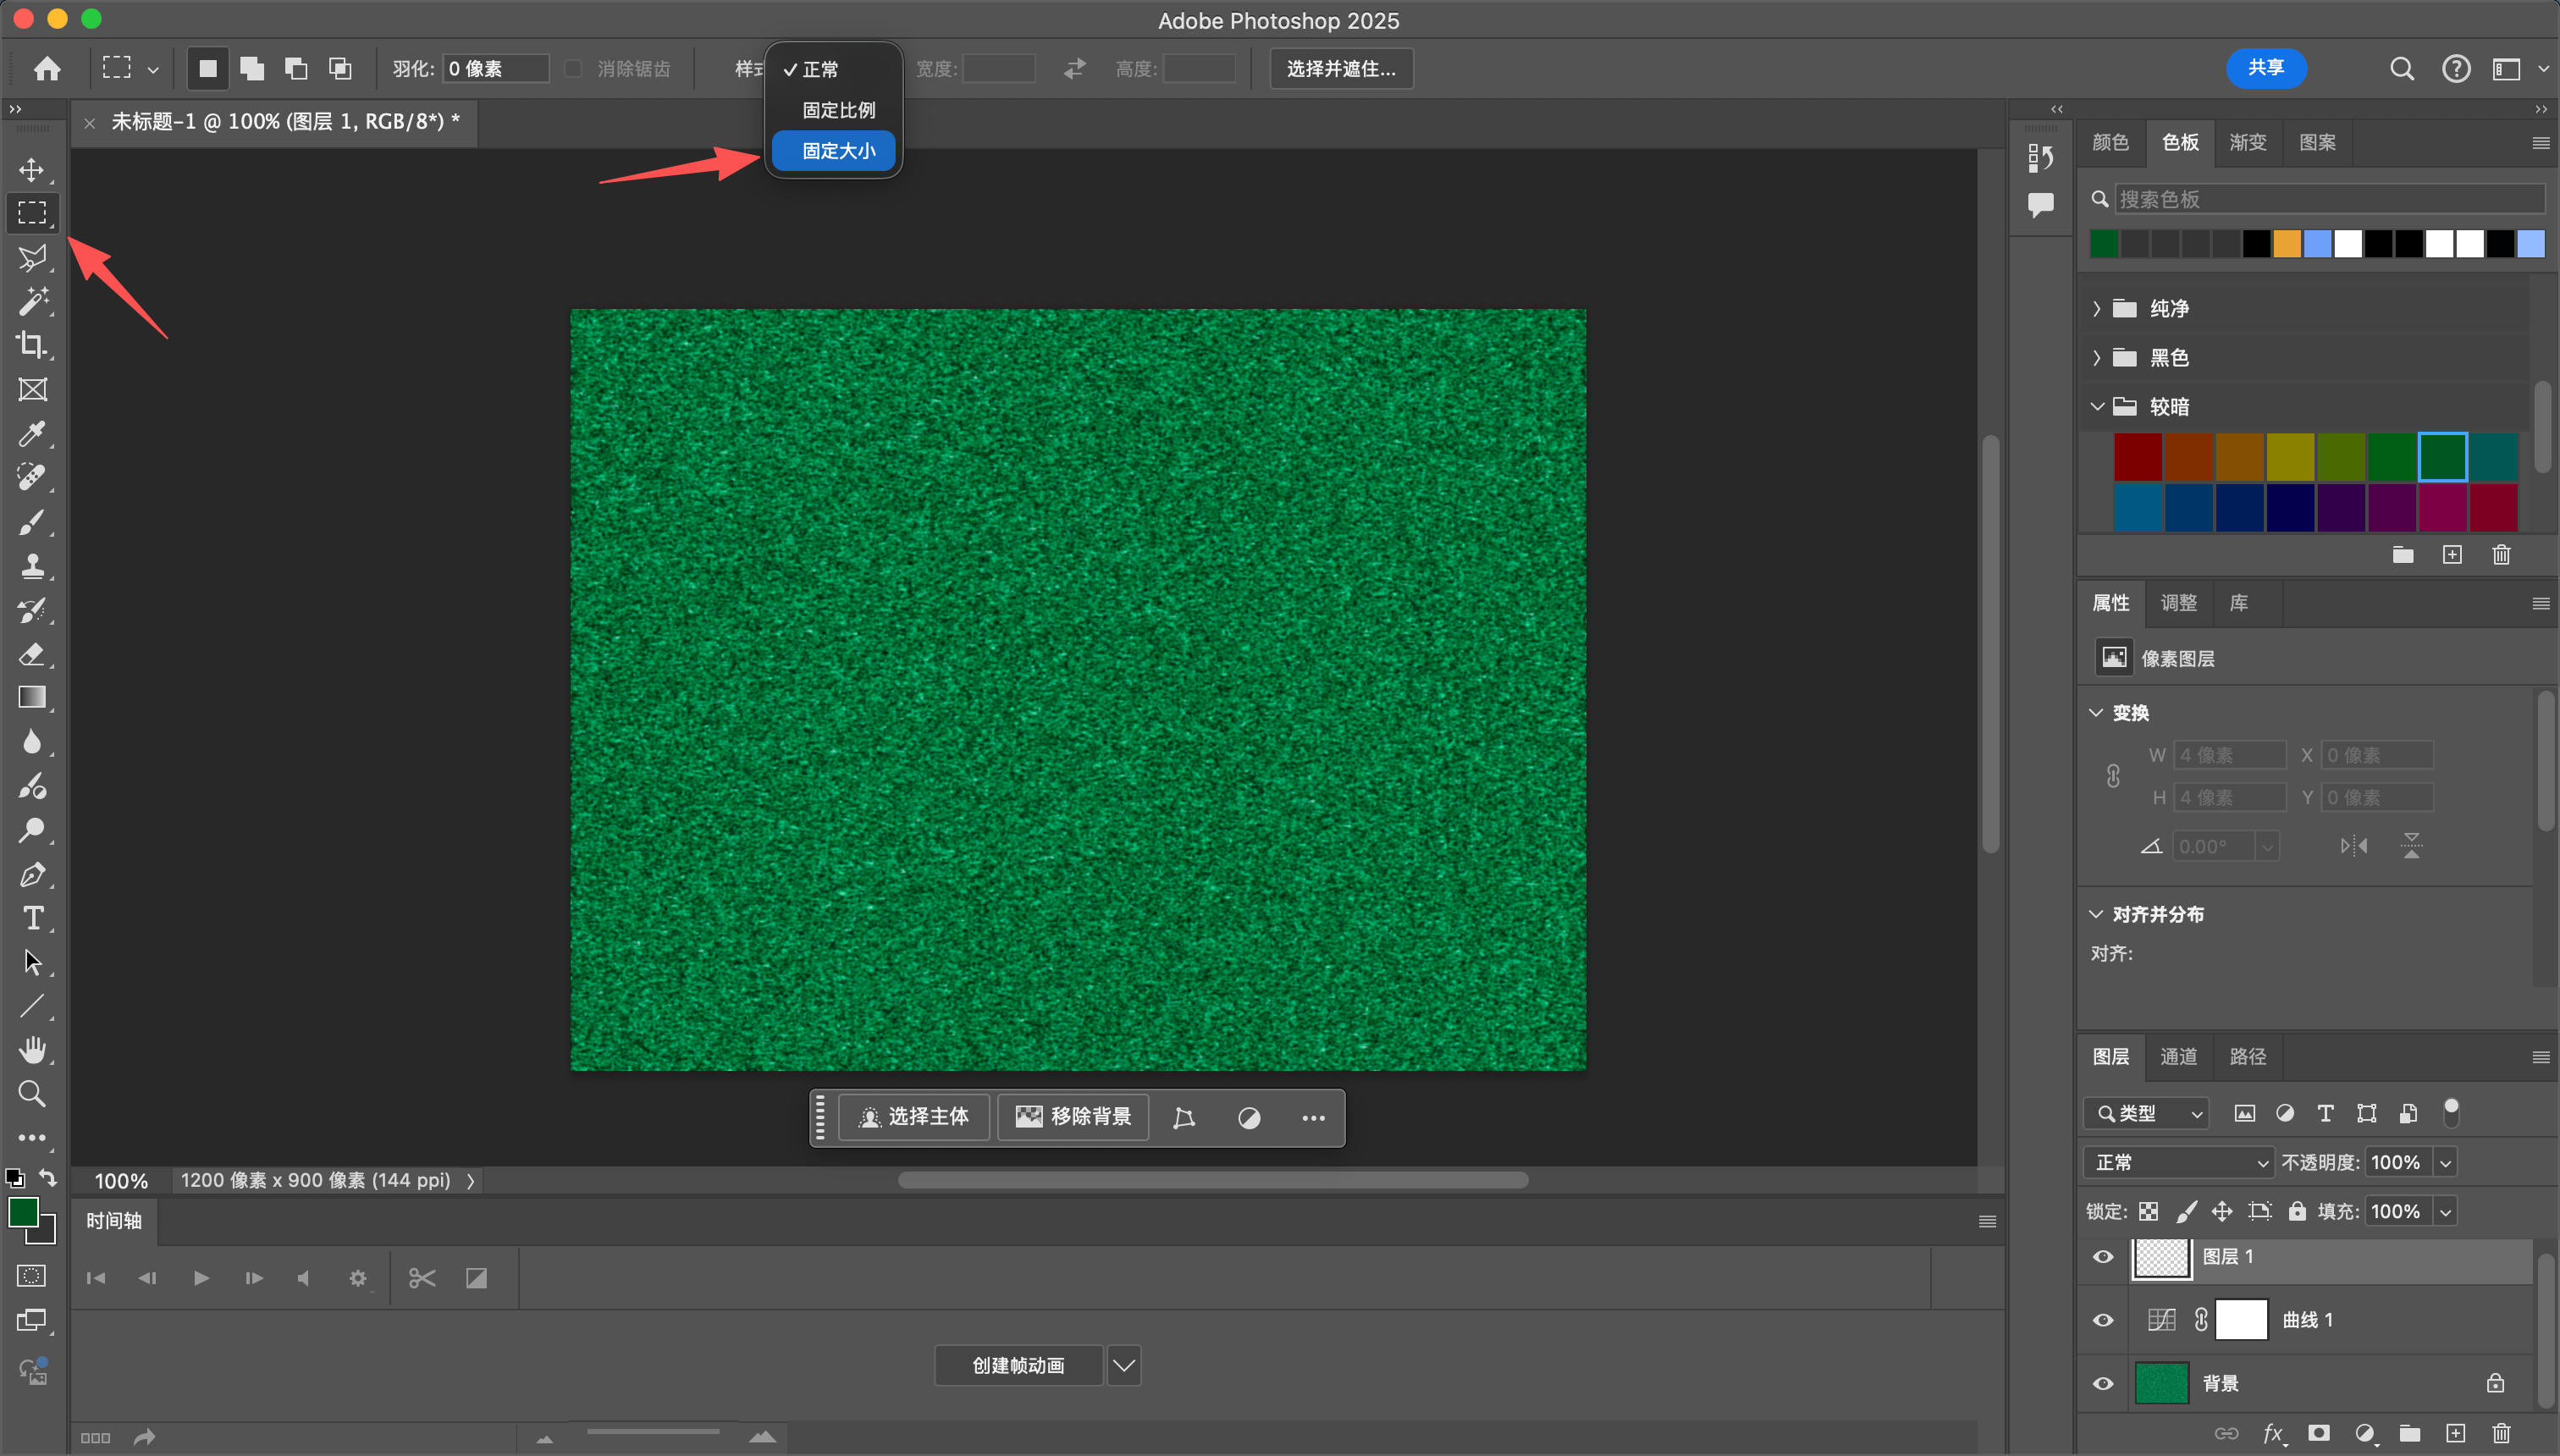This screenshot has width=2560, height=1456.
Task: Select the Rectangular Marquee tool
Action: point(32,213)
